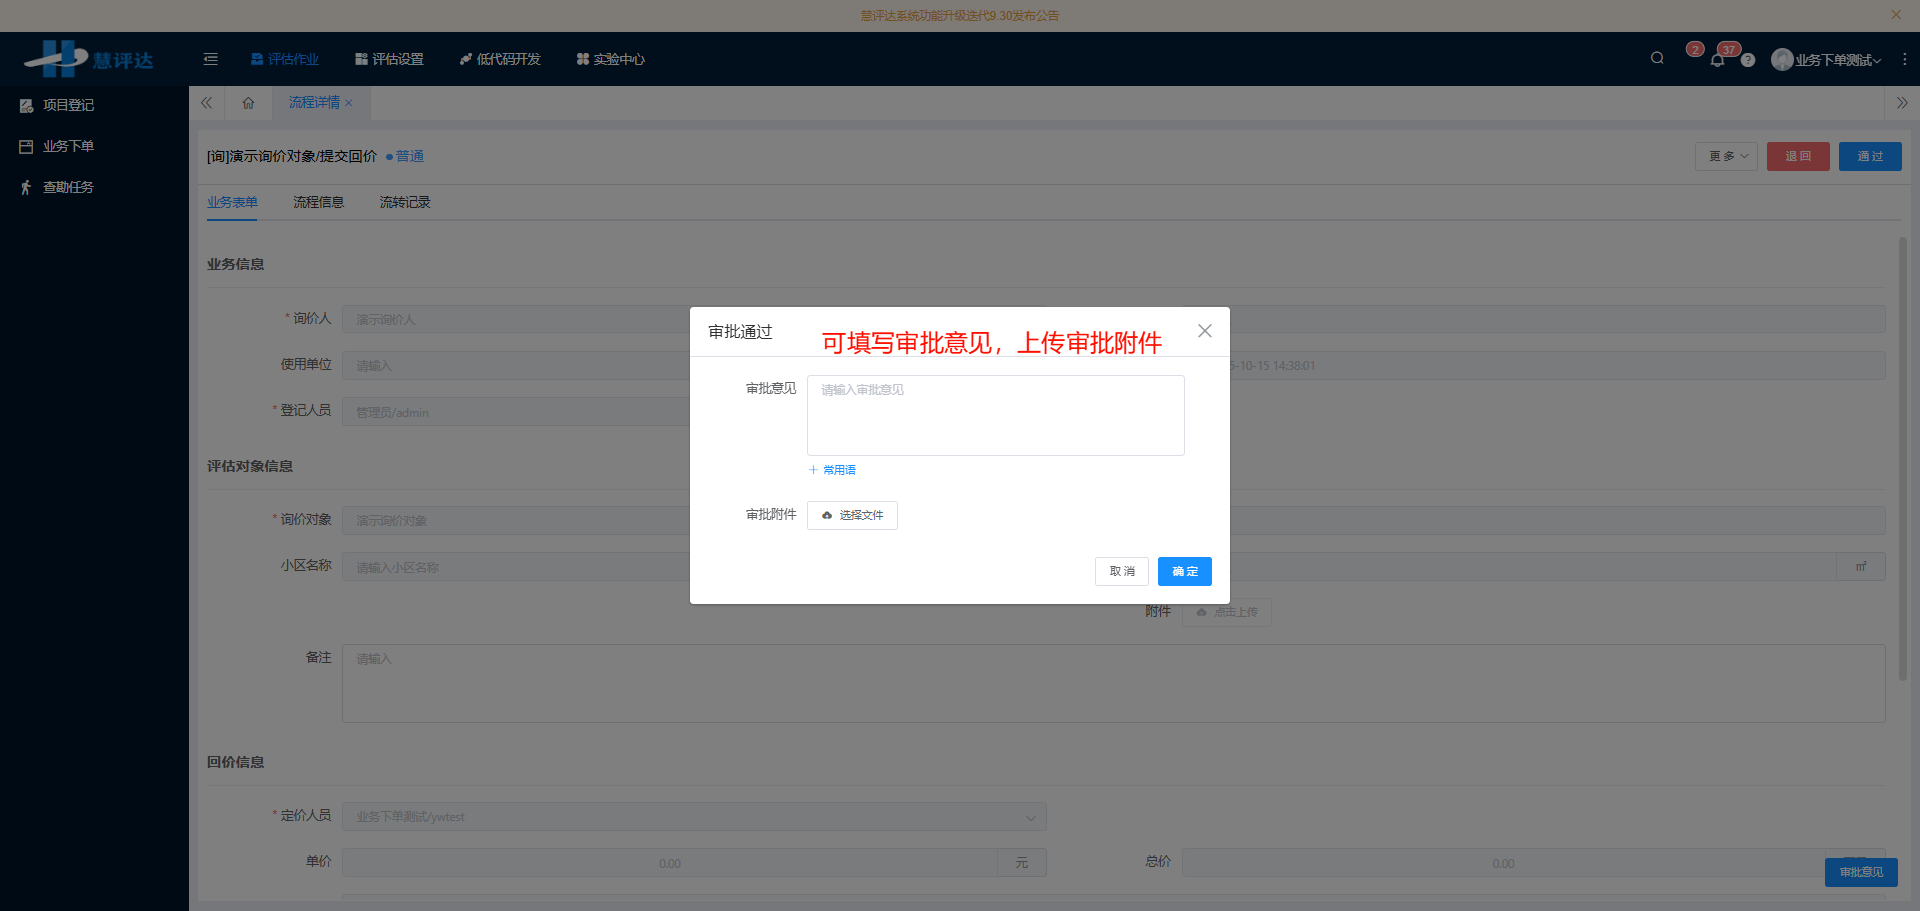Click the 审批意见 text input area
Screen dimensions: 1920x911
[x=994, y=415]
